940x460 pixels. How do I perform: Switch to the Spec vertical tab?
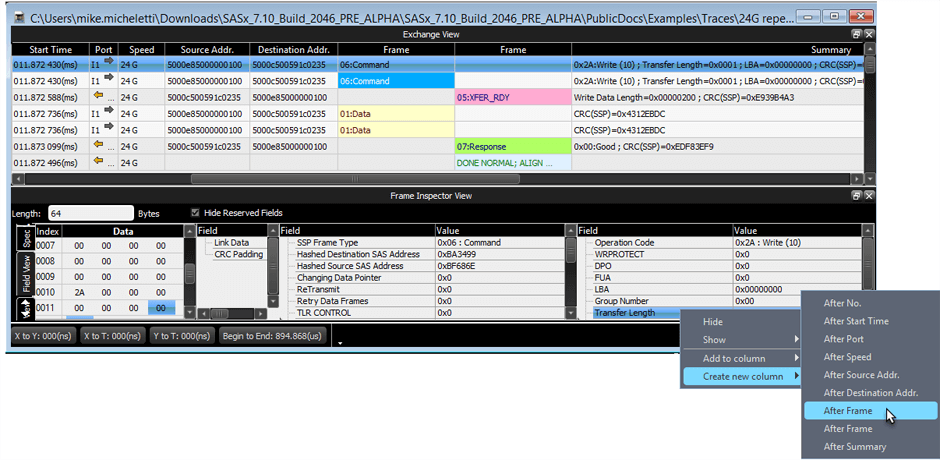coord(26,238)
